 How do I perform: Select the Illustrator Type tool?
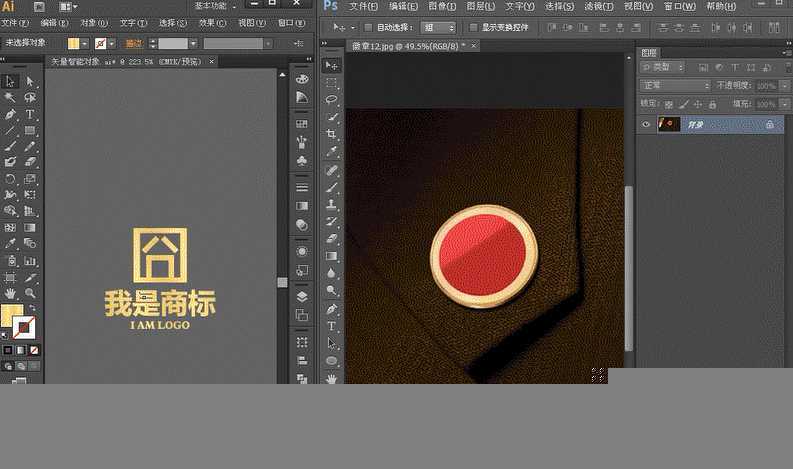tap(30, 114)
